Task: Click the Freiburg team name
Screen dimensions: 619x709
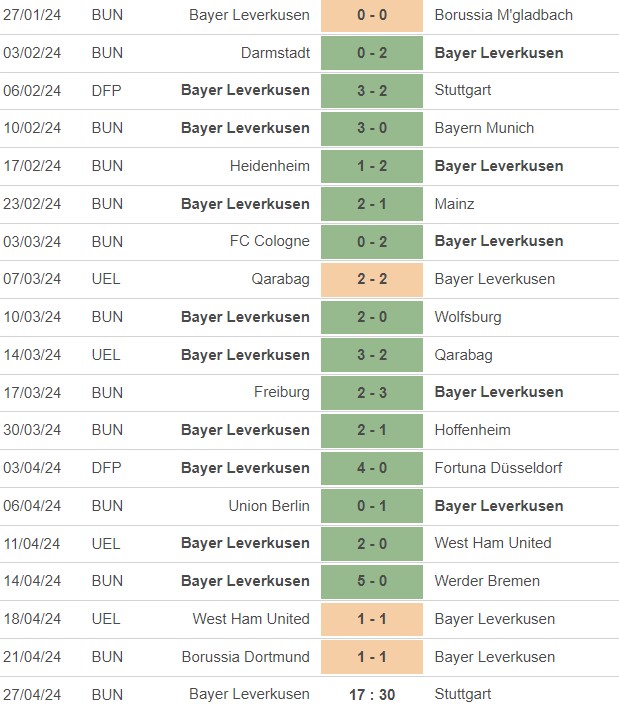Action: tap(282, 392)
